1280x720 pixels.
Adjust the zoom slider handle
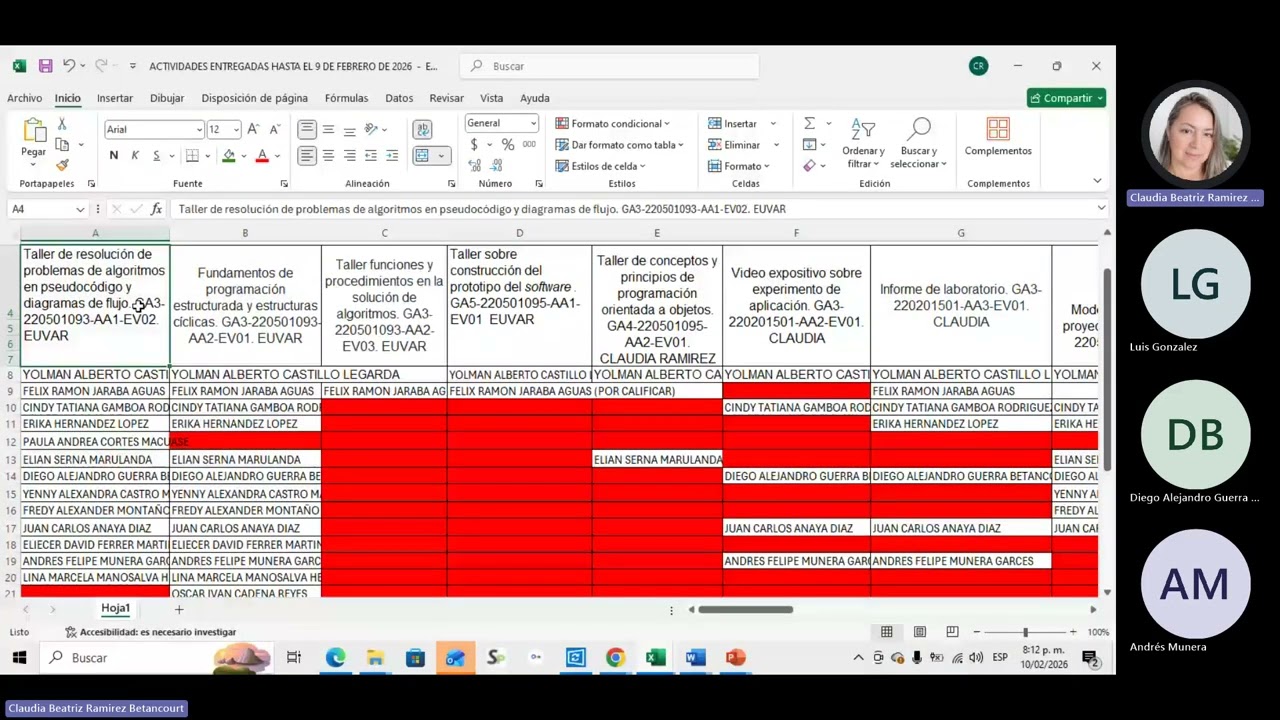coord(1025,632)
